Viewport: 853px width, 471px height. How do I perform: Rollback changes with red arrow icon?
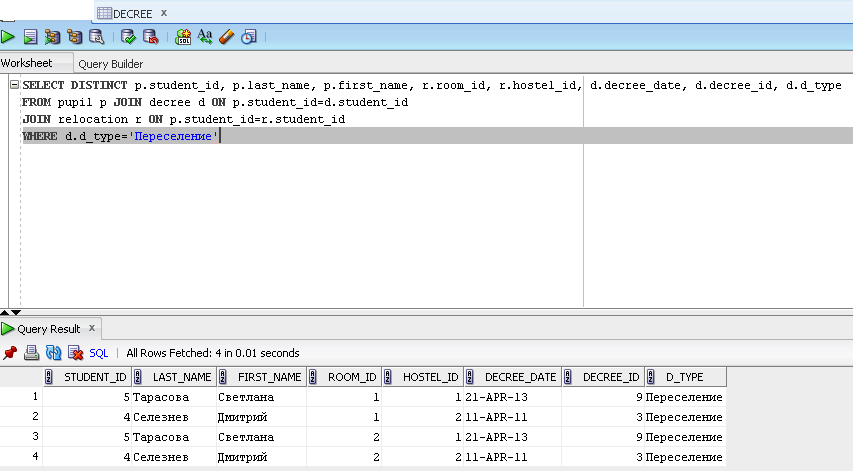pos(150,37)
